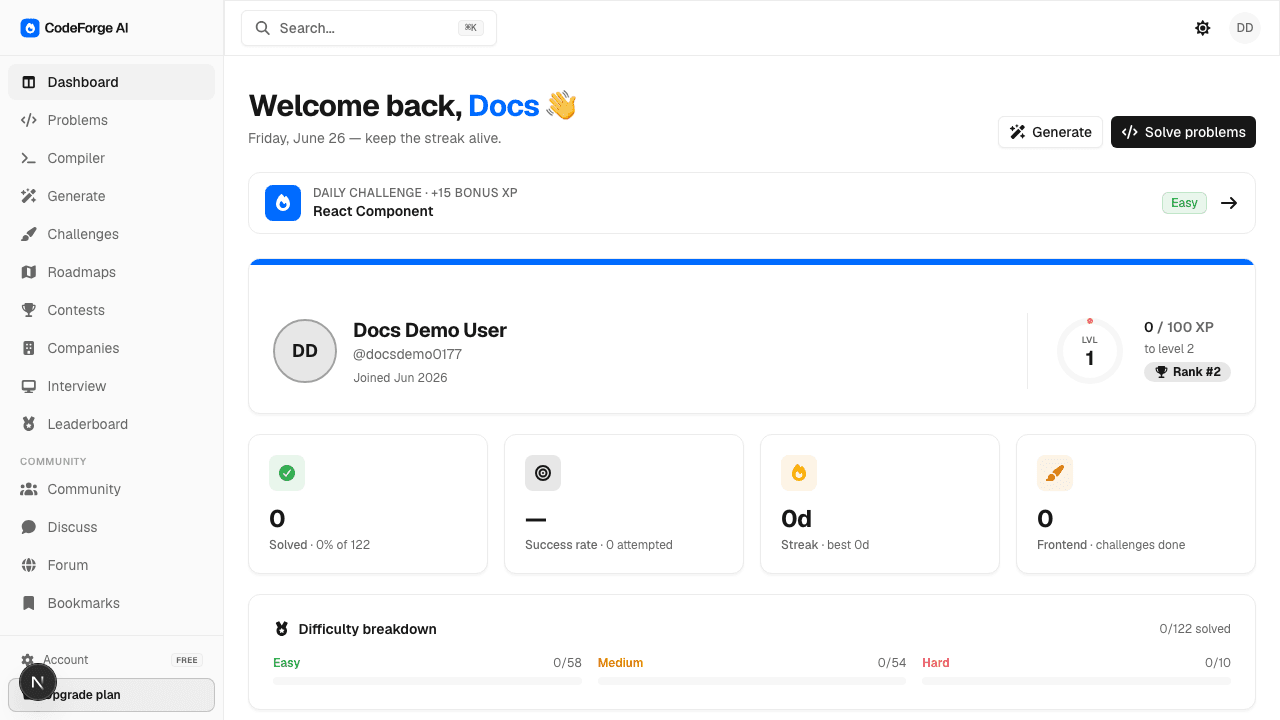Image resolution: width=1280 pixels, height=720 pixels.
Task: Click the Success rate target icon
Action: click(x=543, y=473)
